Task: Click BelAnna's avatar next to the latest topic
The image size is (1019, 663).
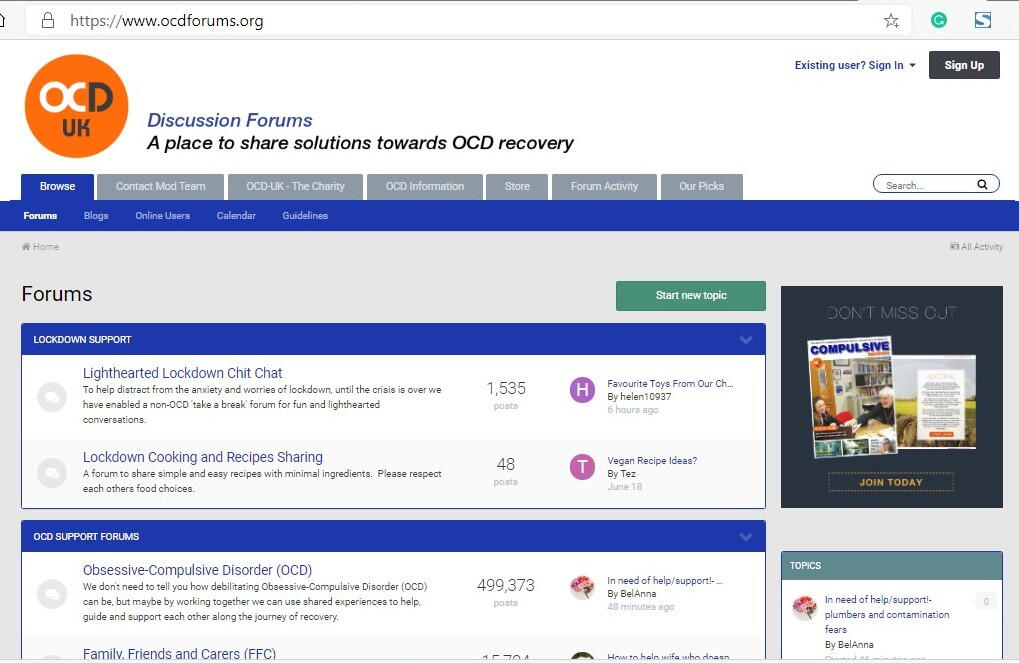Action: (x=582, y=588)
